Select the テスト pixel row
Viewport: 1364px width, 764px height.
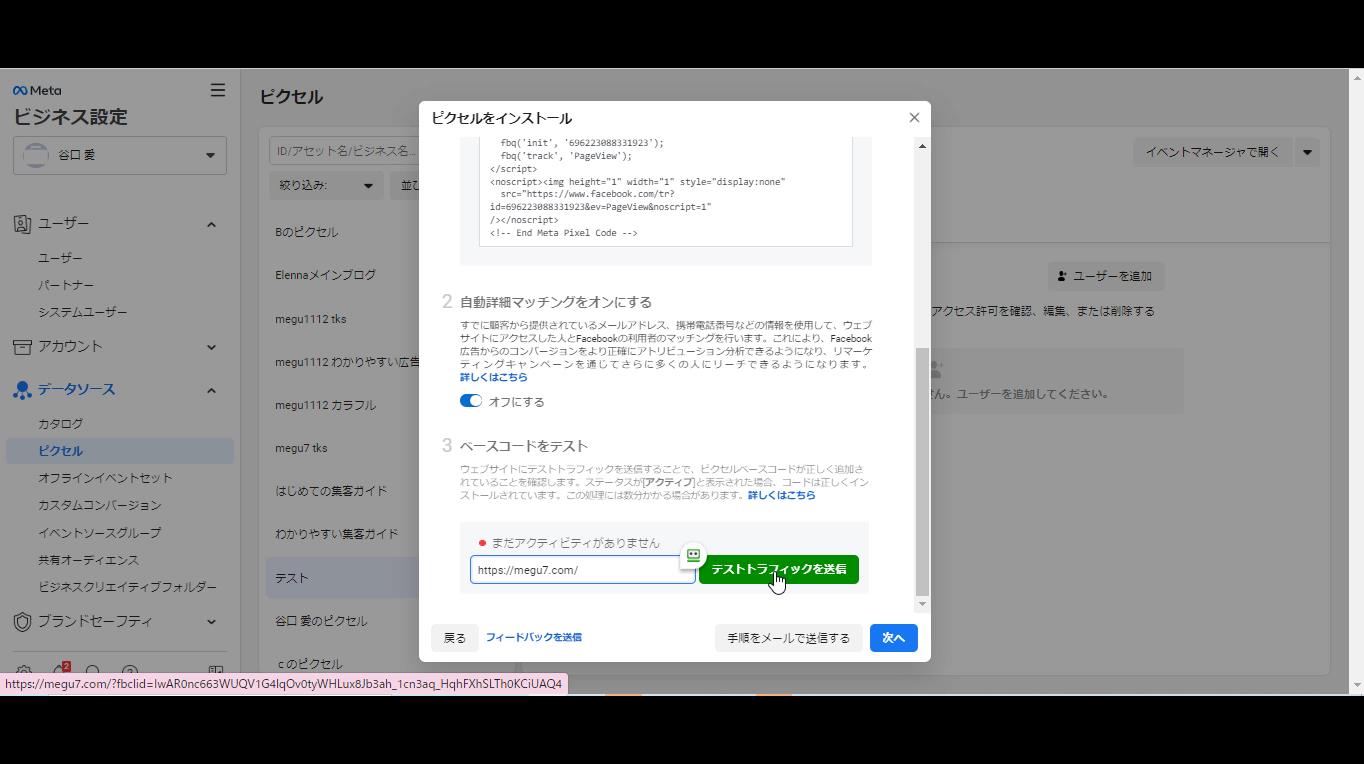tap(343, 578)
